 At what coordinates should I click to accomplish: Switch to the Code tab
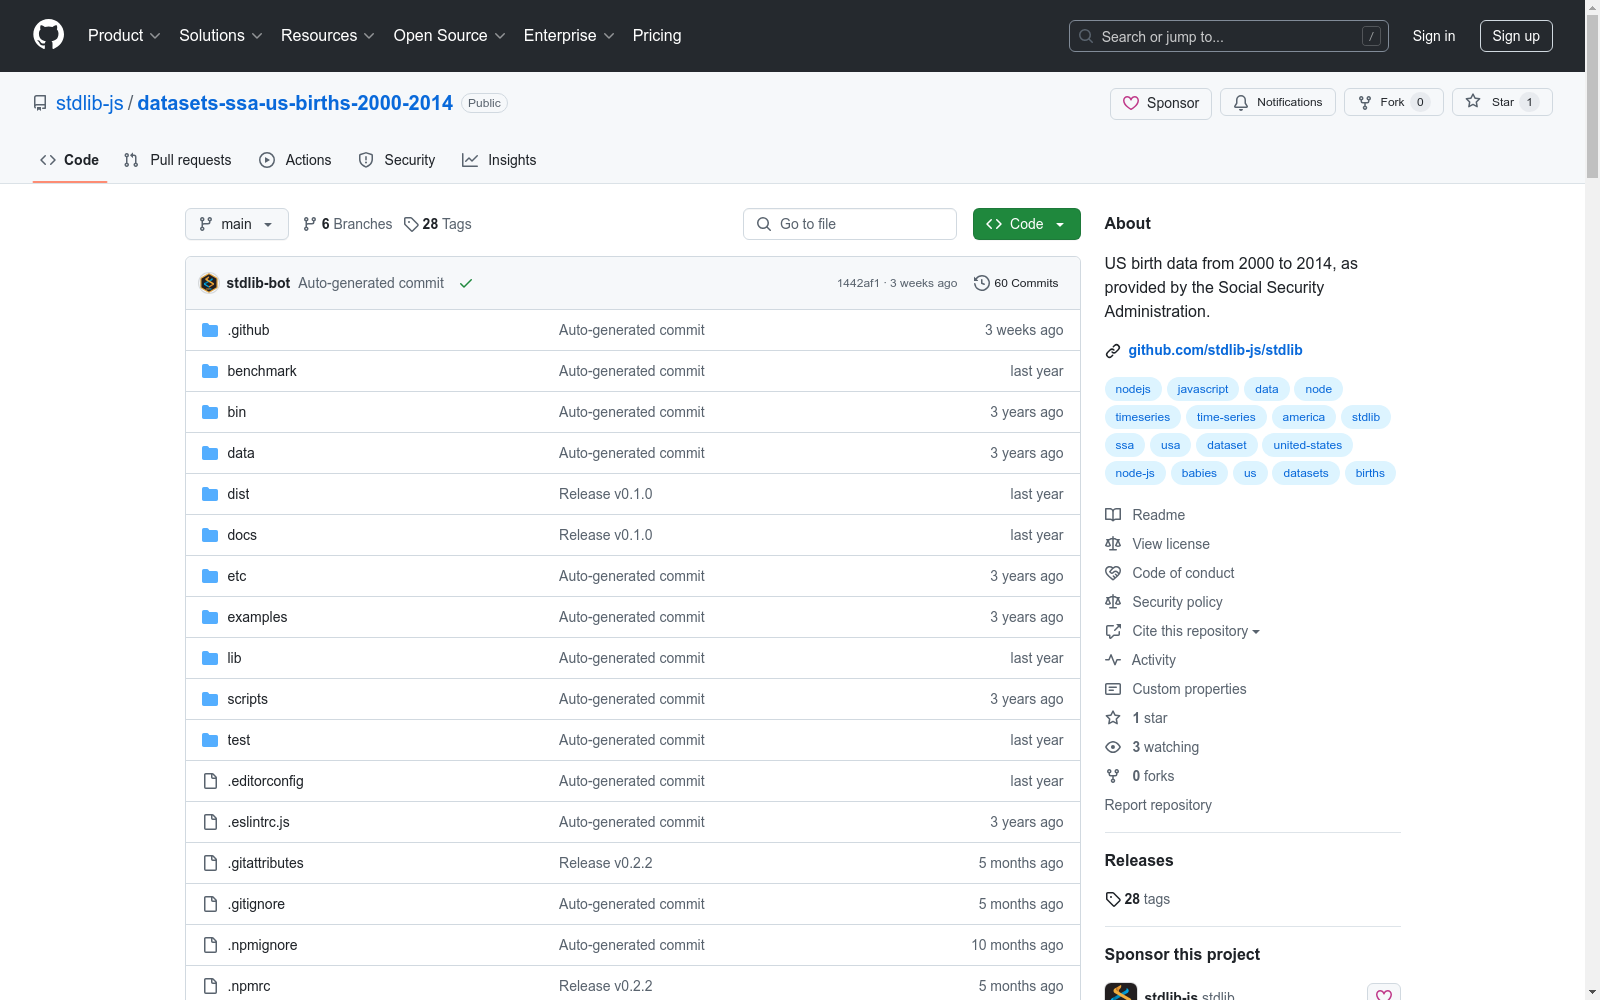point(70,160)
